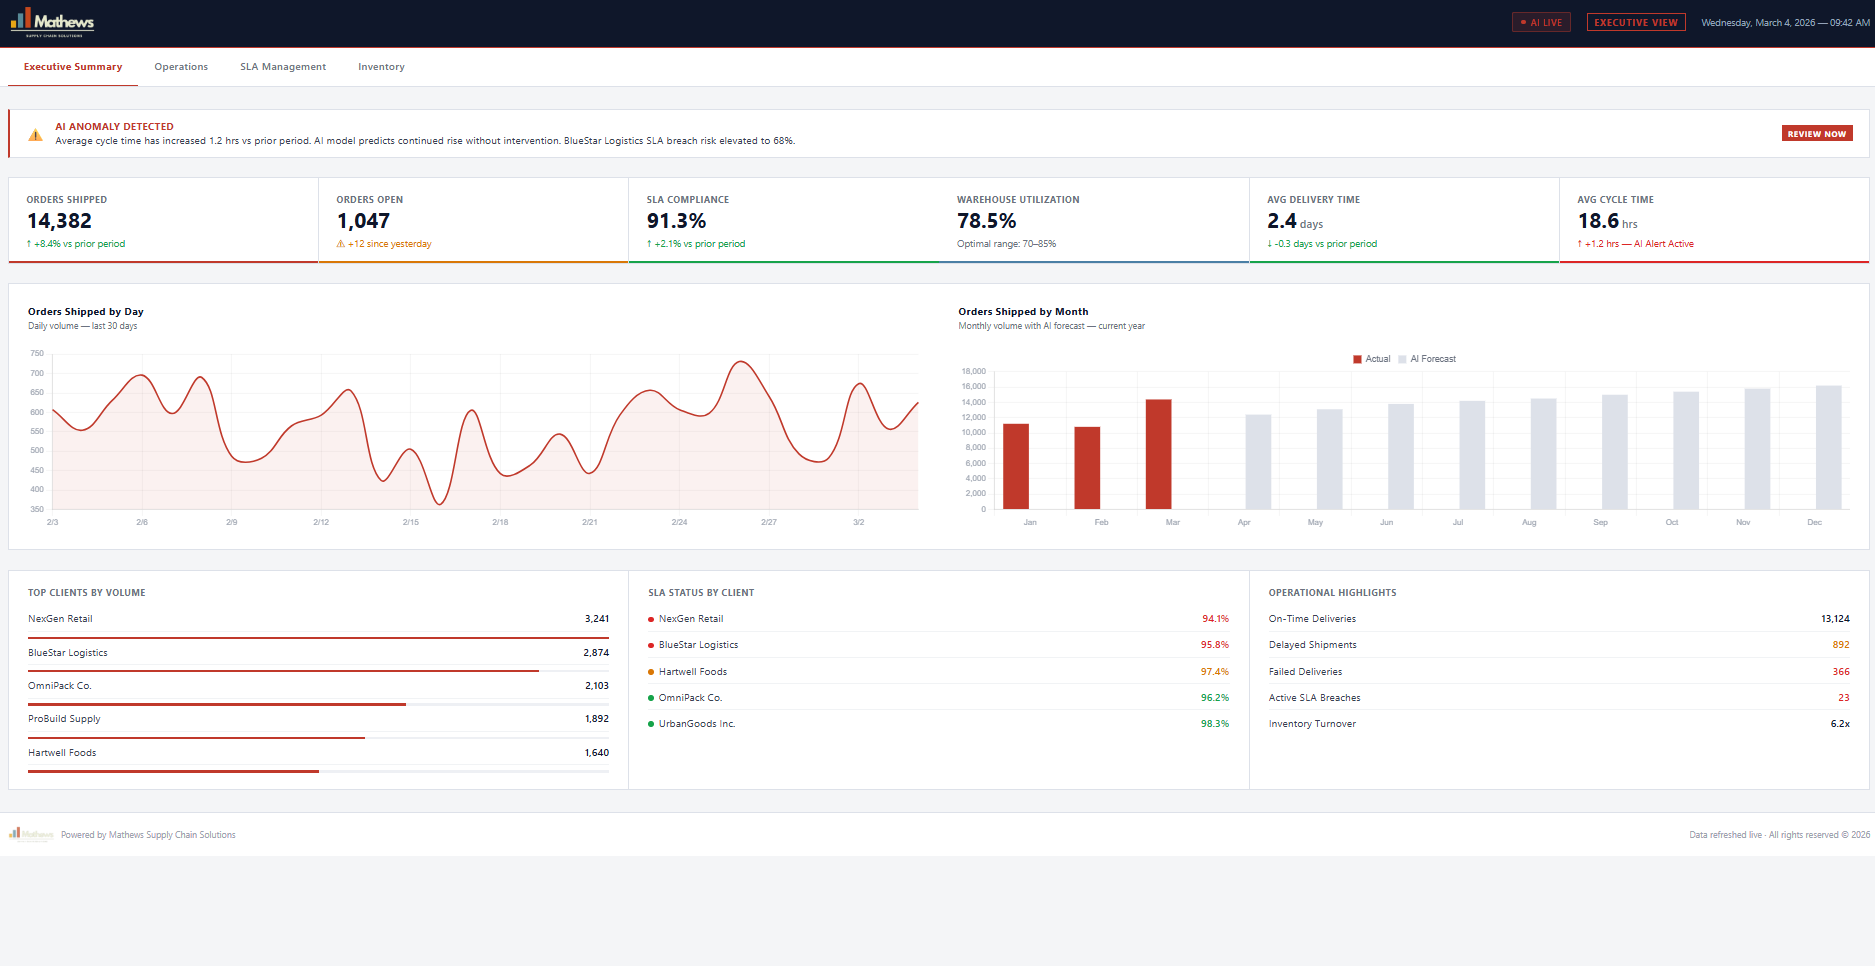This screenshot has width=1875, height=966.
Task: Click the OmniPack Co. volume bar
Action: 217,704
